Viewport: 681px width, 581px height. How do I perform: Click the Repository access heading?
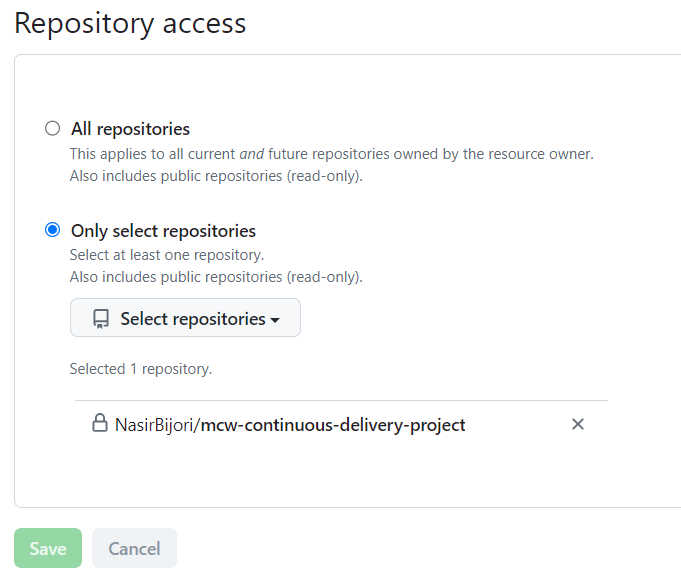point(130,24)
